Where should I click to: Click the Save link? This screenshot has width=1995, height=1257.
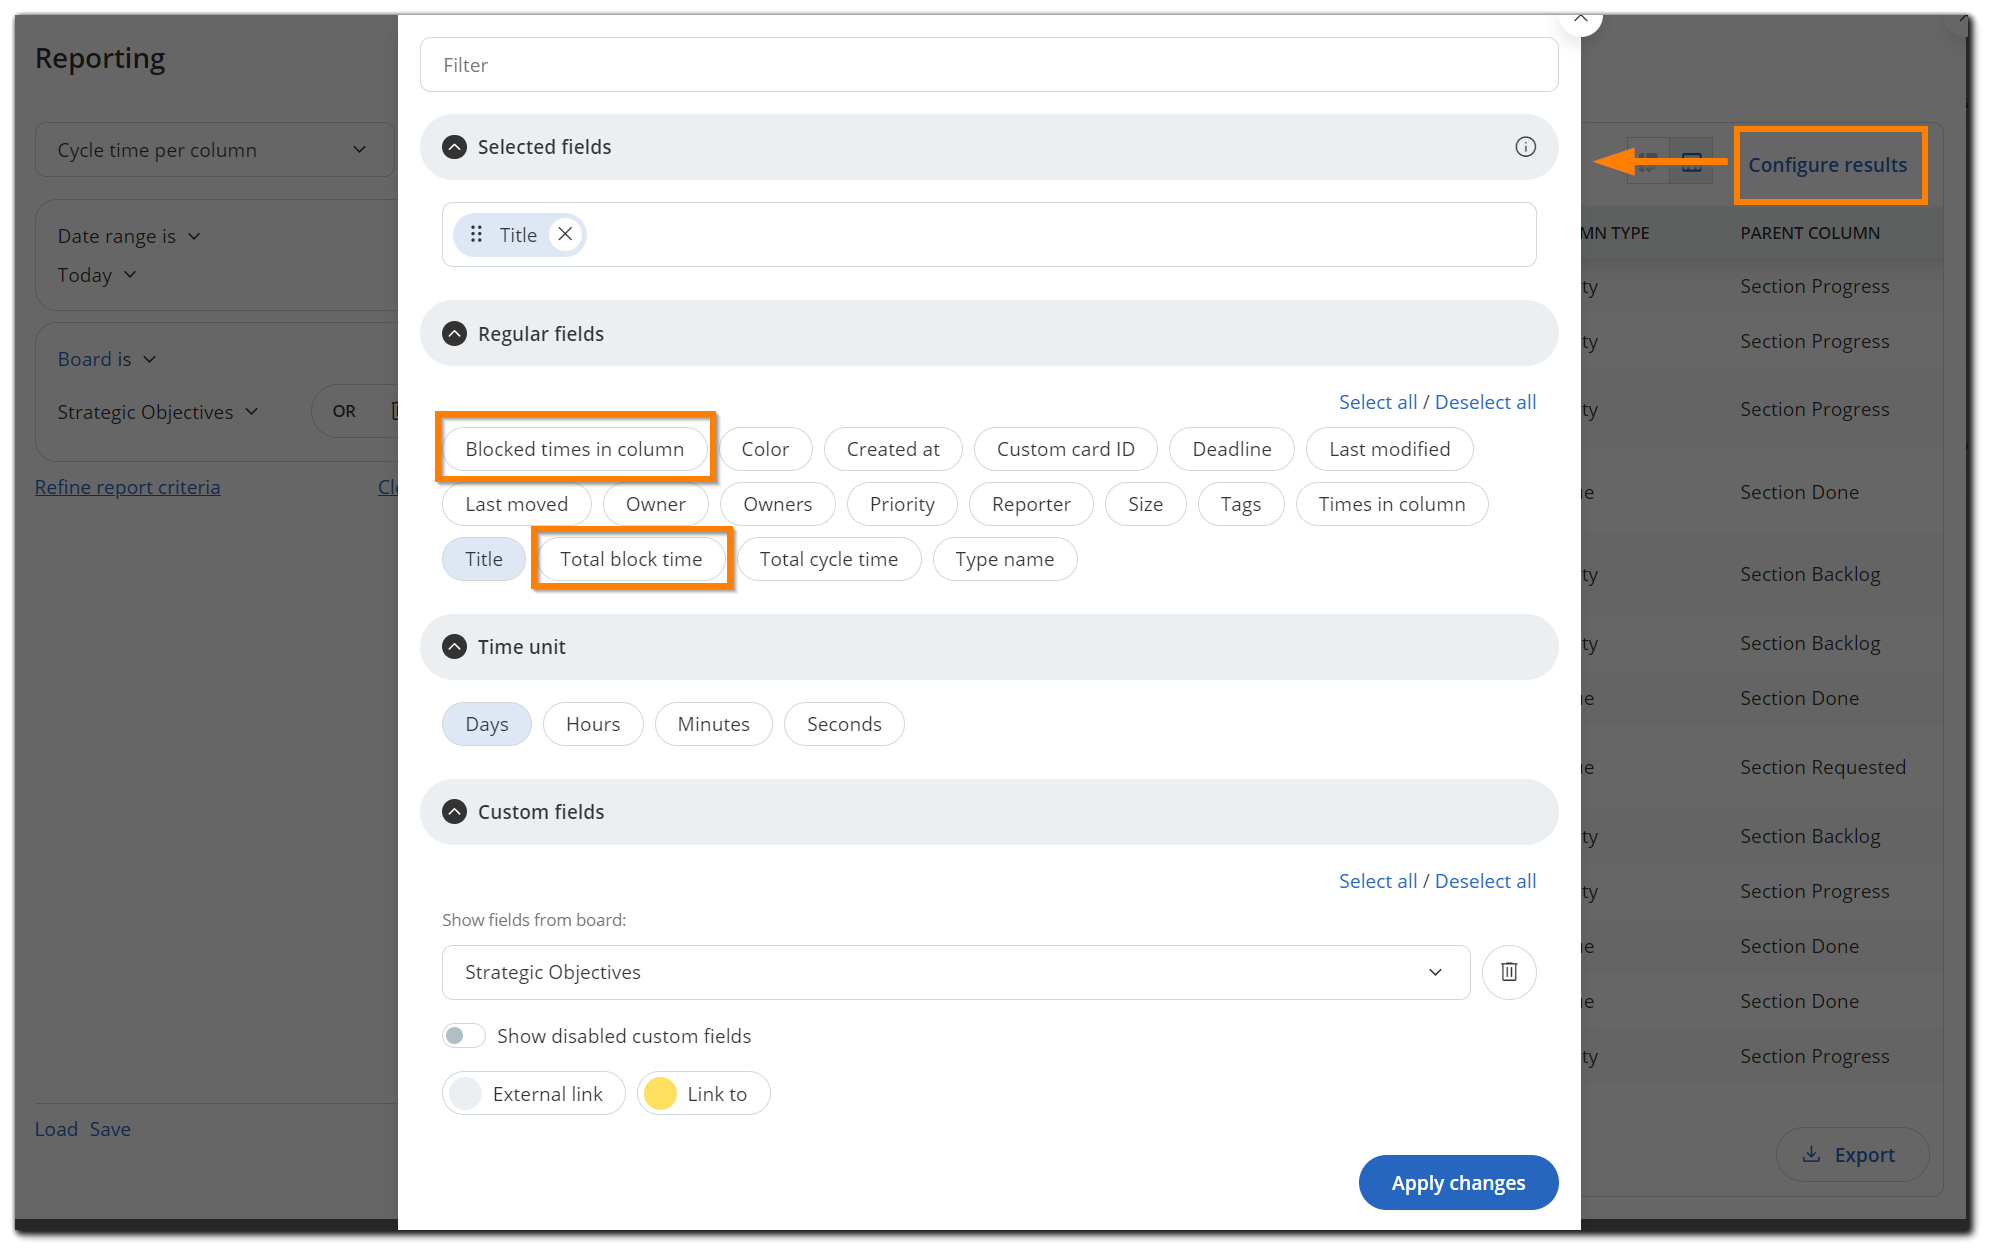pyautogui.click(x=110, y=1129)
